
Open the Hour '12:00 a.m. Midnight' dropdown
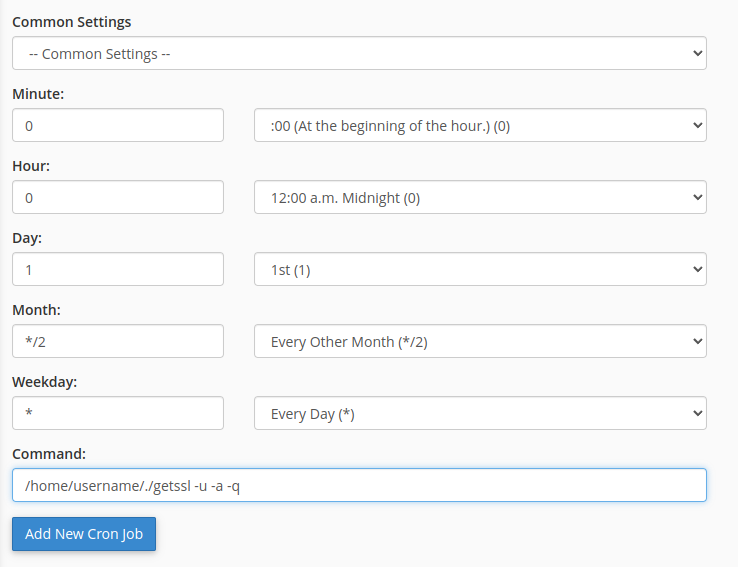coord(480,197)
